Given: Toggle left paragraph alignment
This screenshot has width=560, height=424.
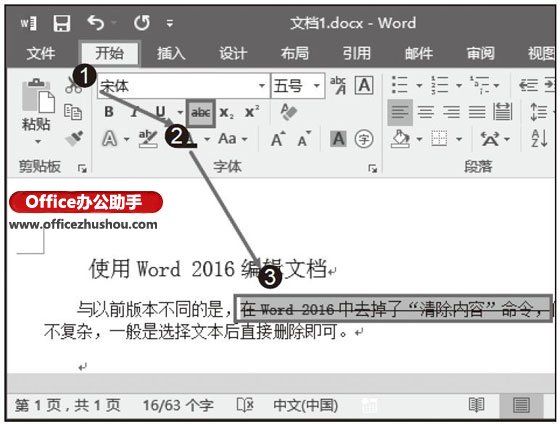Looking at the screenshot, I should coord(400,112).
